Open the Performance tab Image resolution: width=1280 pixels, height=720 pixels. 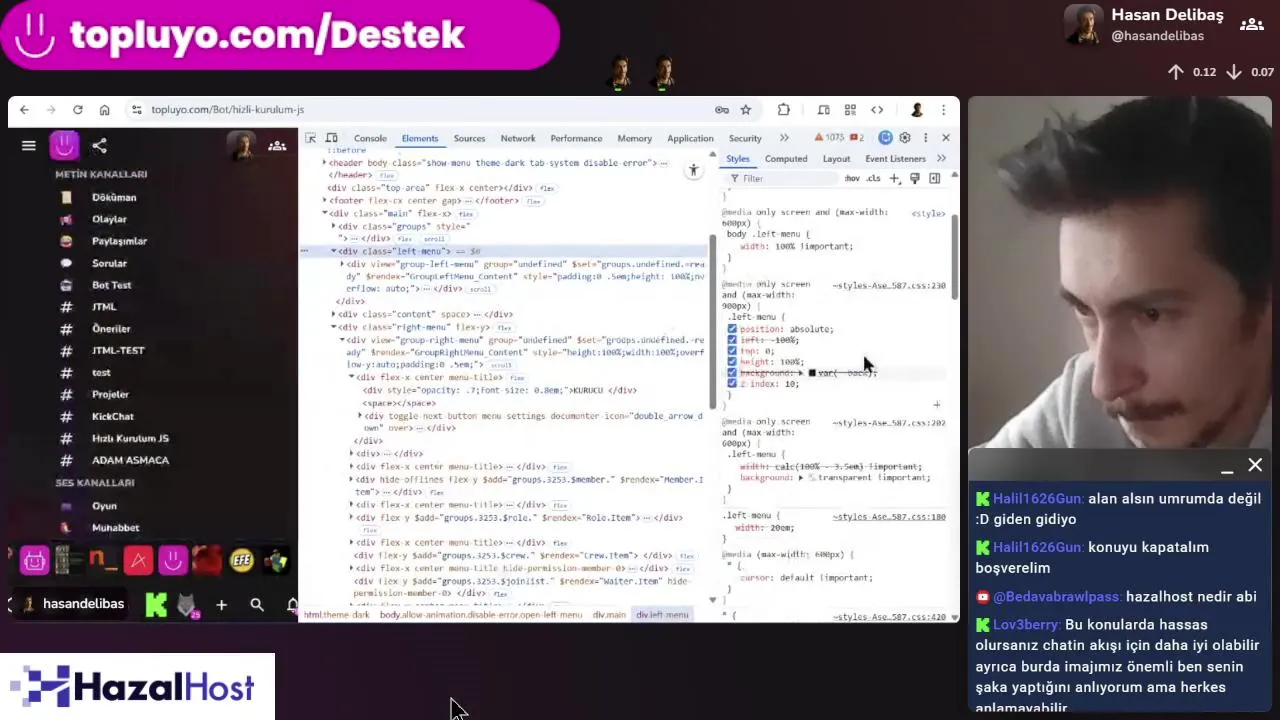pos(576,138)
